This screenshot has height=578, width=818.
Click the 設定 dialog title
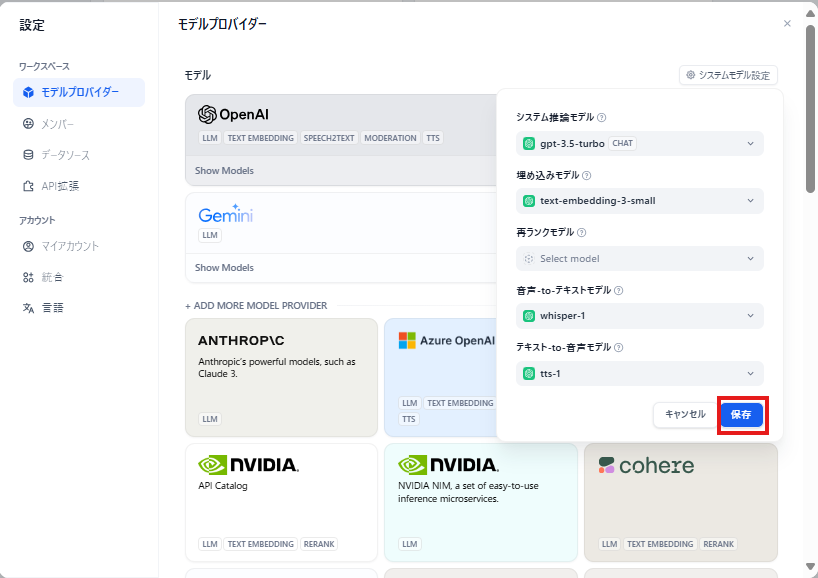(x=32, y=25)
